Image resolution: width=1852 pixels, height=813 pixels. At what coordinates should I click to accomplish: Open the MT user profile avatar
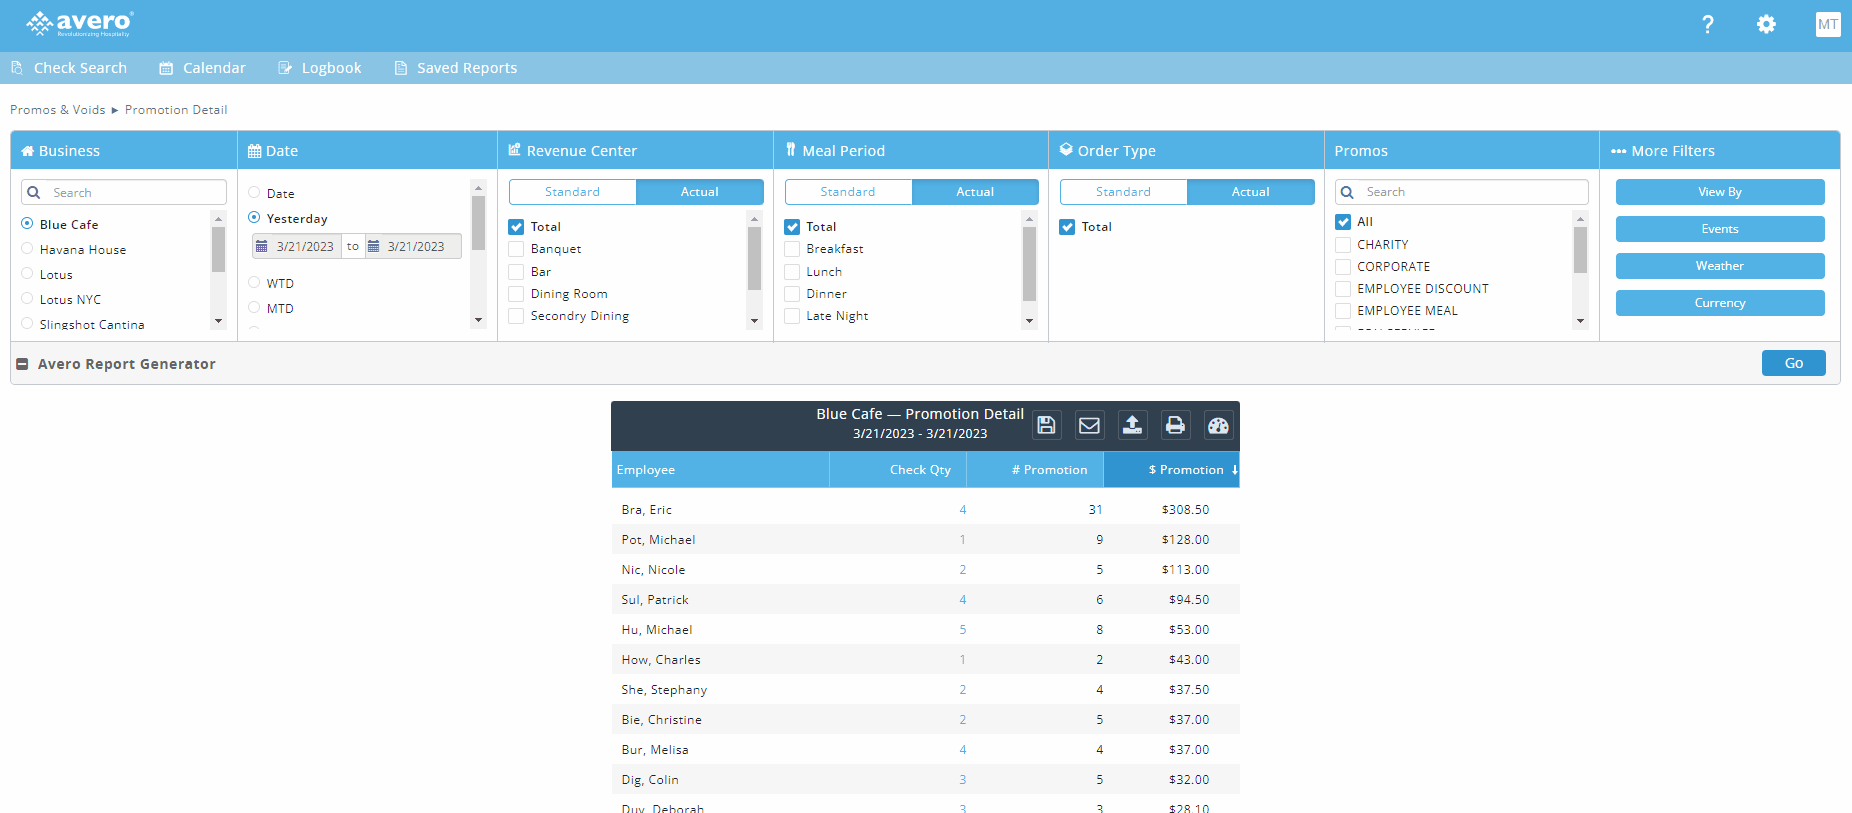point(1827,25)
